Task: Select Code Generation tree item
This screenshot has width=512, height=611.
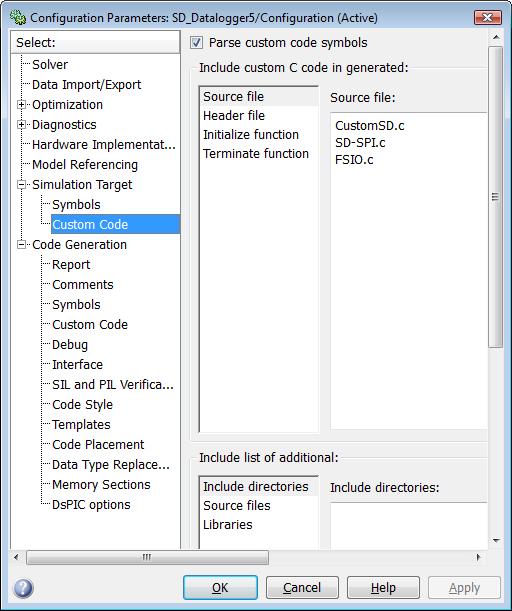Action: pos(79,244)
